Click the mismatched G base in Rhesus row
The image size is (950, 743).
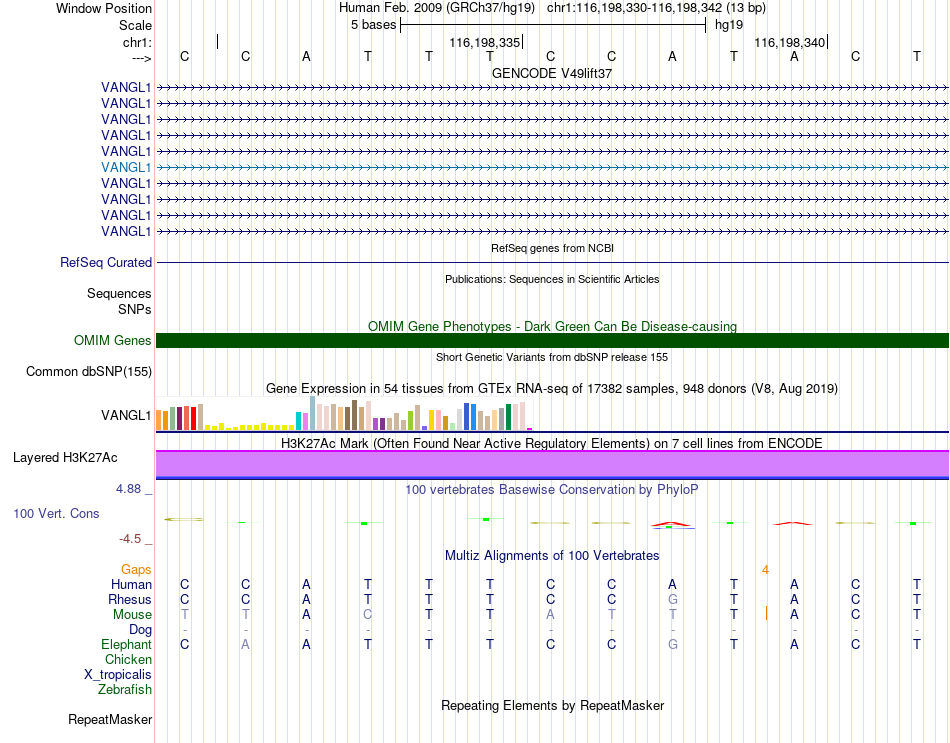pos(673,599)
